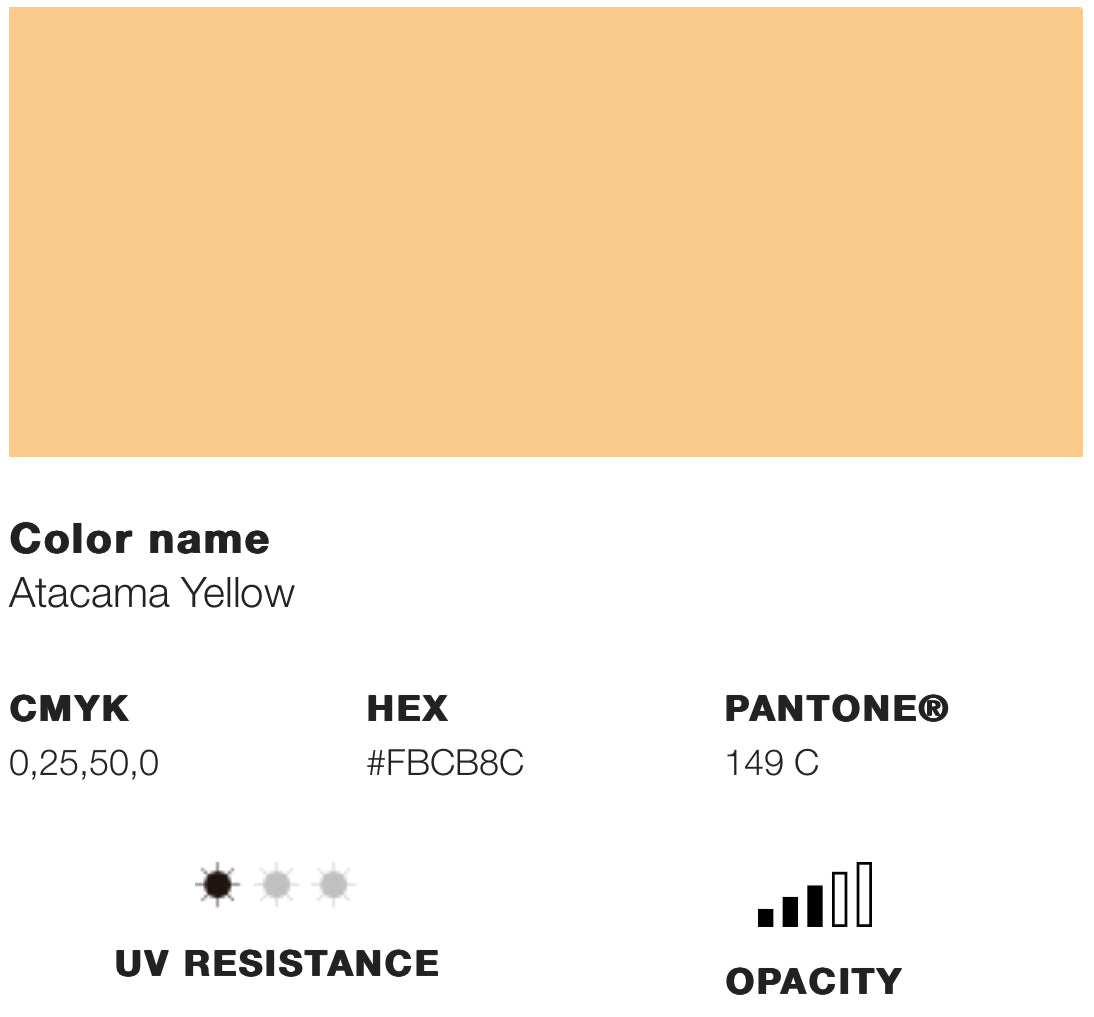Image resolution: width=1094 pixels, height=1017 pixels.
Task: Click the UV RESISTANCE label
Action: (x=277, y=963)
